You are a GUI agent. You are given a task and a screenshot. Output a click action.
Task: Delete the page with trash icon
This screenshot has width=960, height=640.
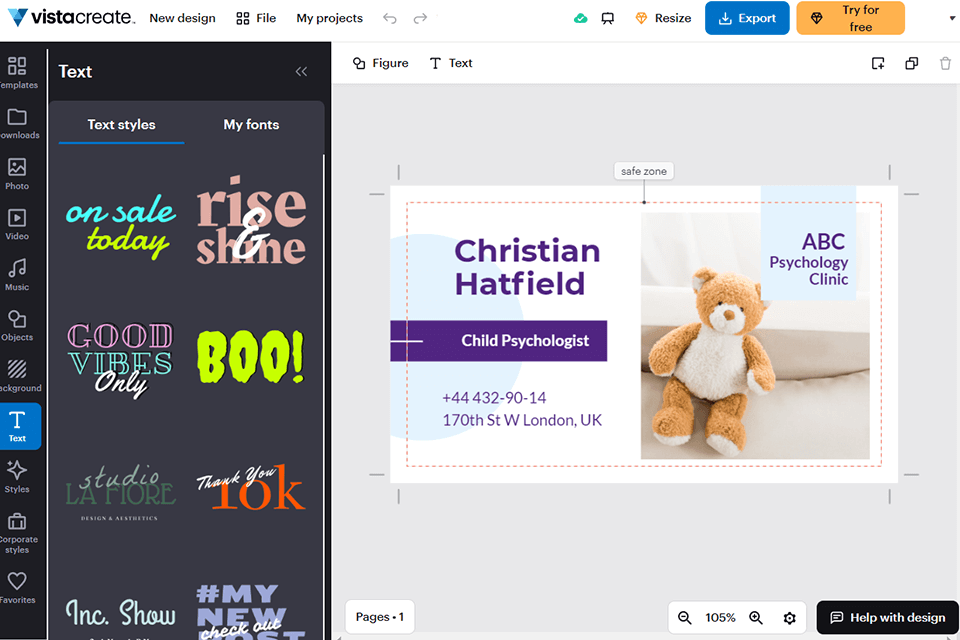click(945, 63)
